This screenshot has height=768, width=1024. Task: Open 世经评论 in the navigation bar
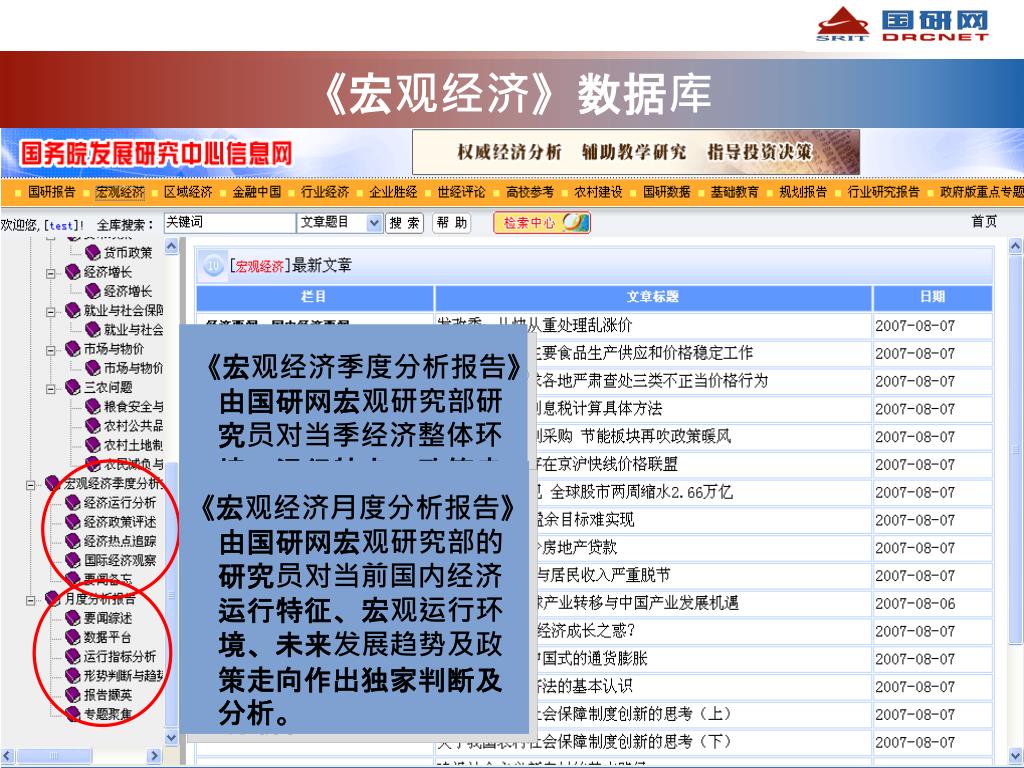[x=461, y=192]
